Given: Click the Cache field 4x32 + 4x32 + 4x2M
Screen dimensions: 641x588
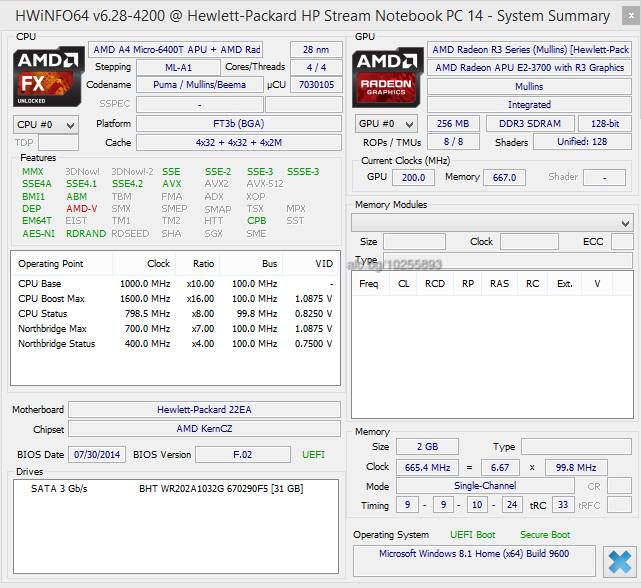Looking at the screenshot, I should (239, 143).
